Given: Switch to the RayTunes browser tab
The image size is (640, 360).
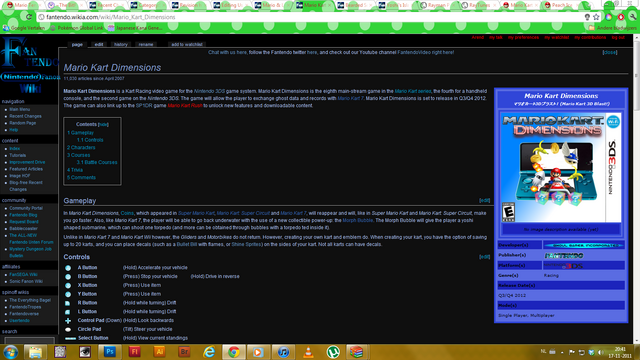Looking at the screenshot, I should tap(477, 5).
